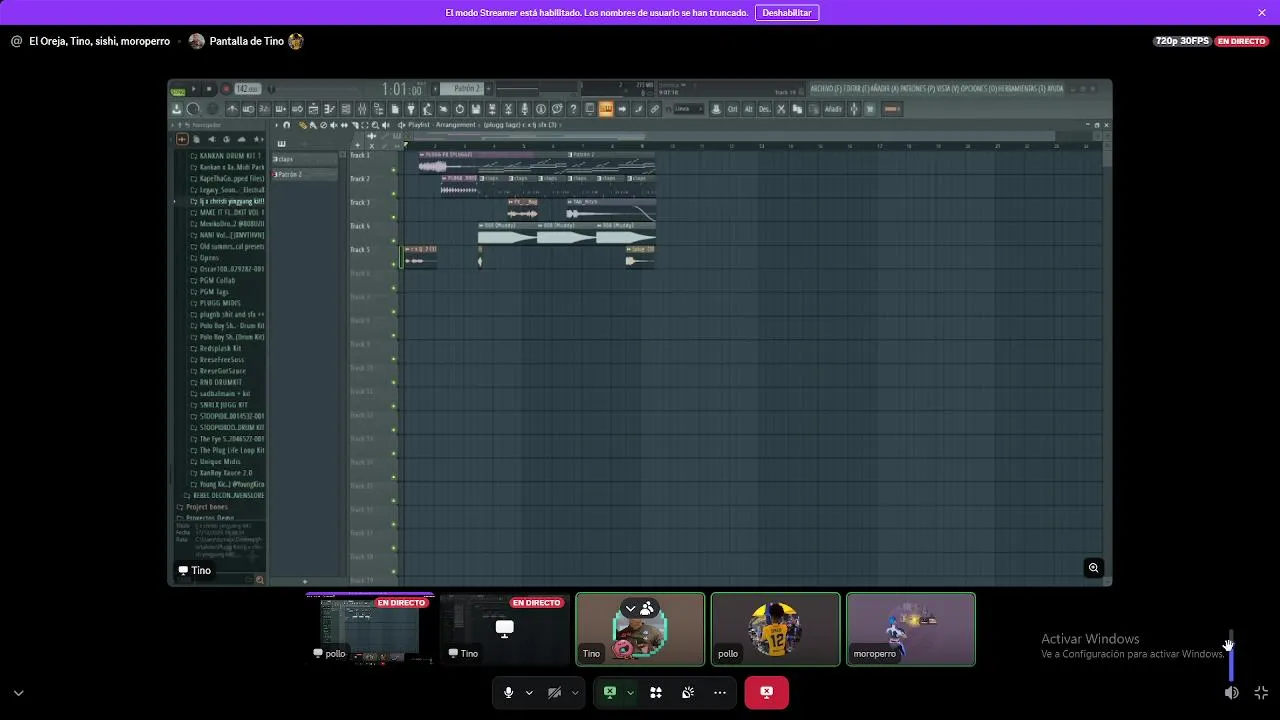Dismiss the Streamer mode banner
This screenshot has height=720, width=1280.
click(1262, 12)
